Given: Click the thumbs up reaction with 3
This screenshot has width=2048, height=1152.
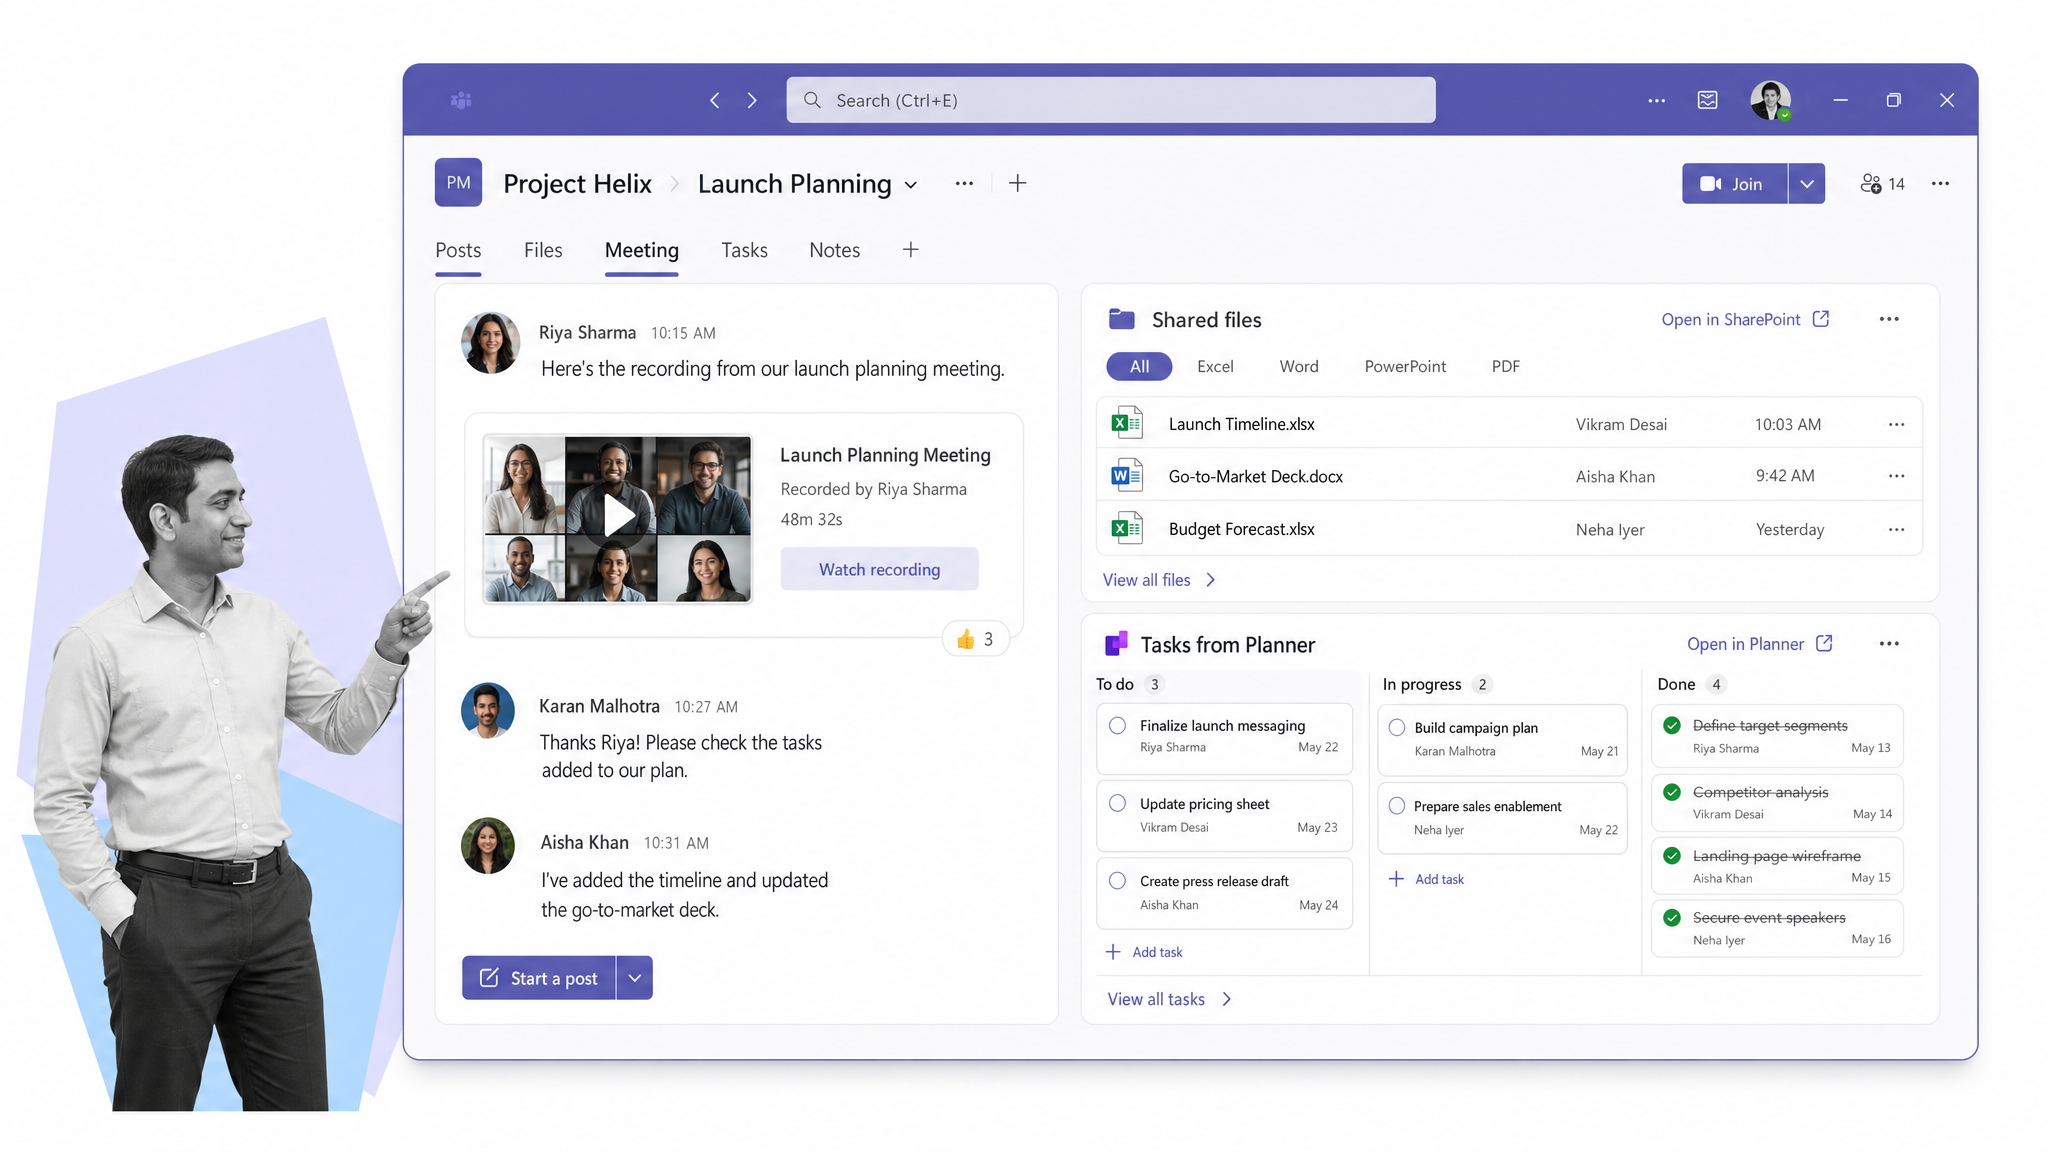Looking at the screenshot, I should click(x=975, y=639).
